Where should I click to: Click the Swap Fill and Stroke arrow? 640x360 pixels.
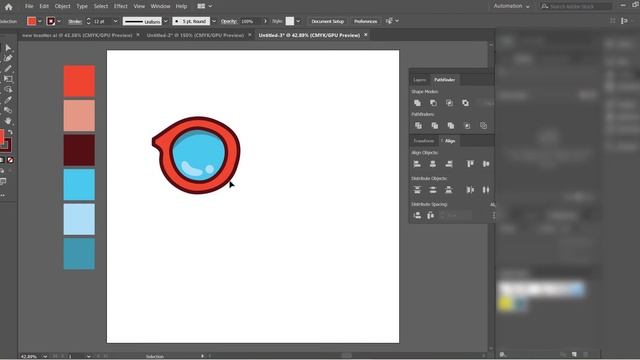point(10,132)
